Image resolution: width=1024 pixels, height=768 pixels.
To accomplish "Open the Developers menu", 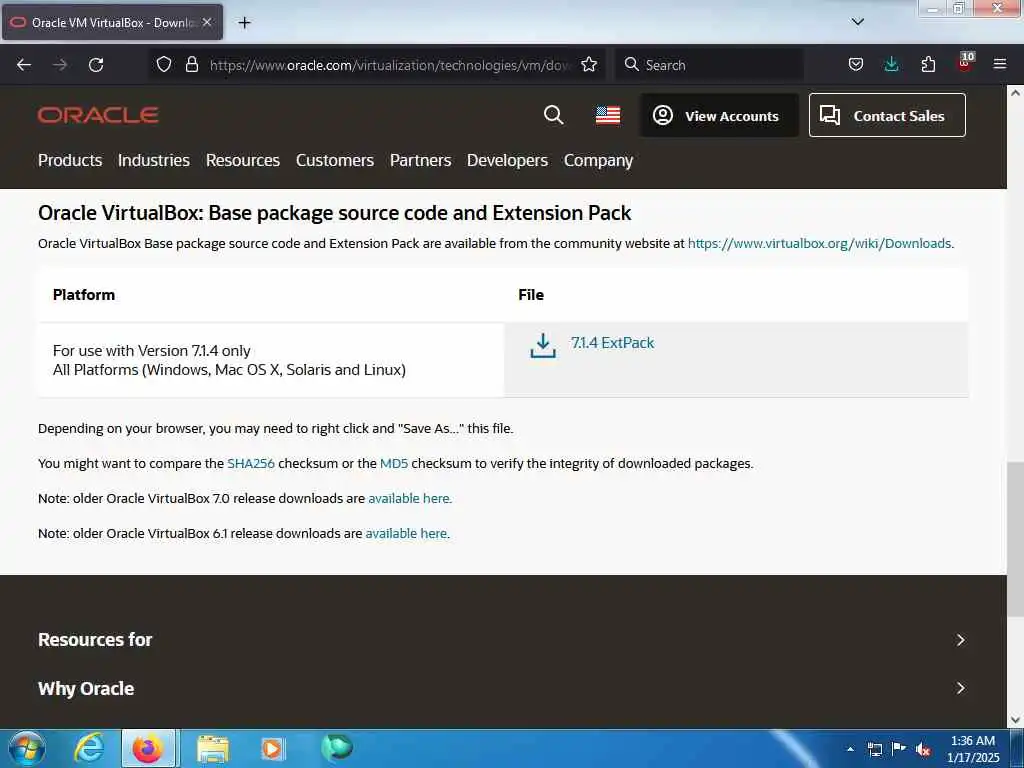I will coord(507,160).
